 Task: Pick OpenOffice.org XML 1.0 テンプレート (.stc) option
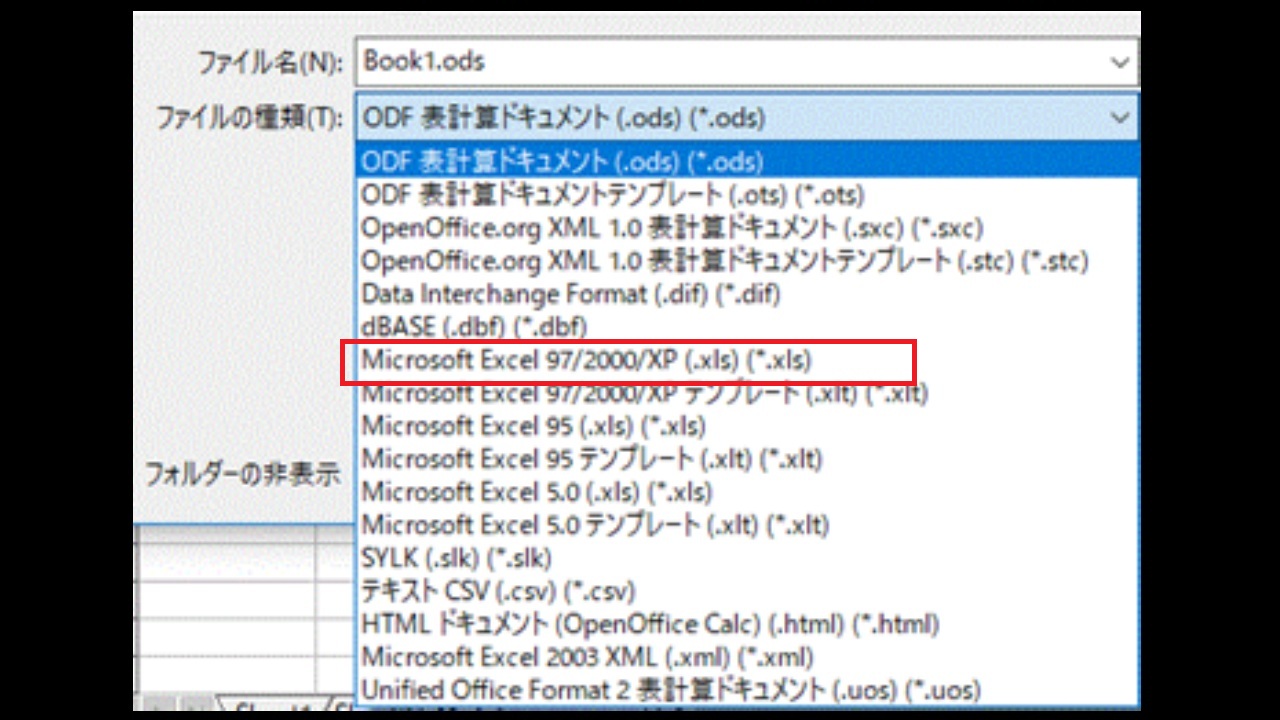click(724, 261)
